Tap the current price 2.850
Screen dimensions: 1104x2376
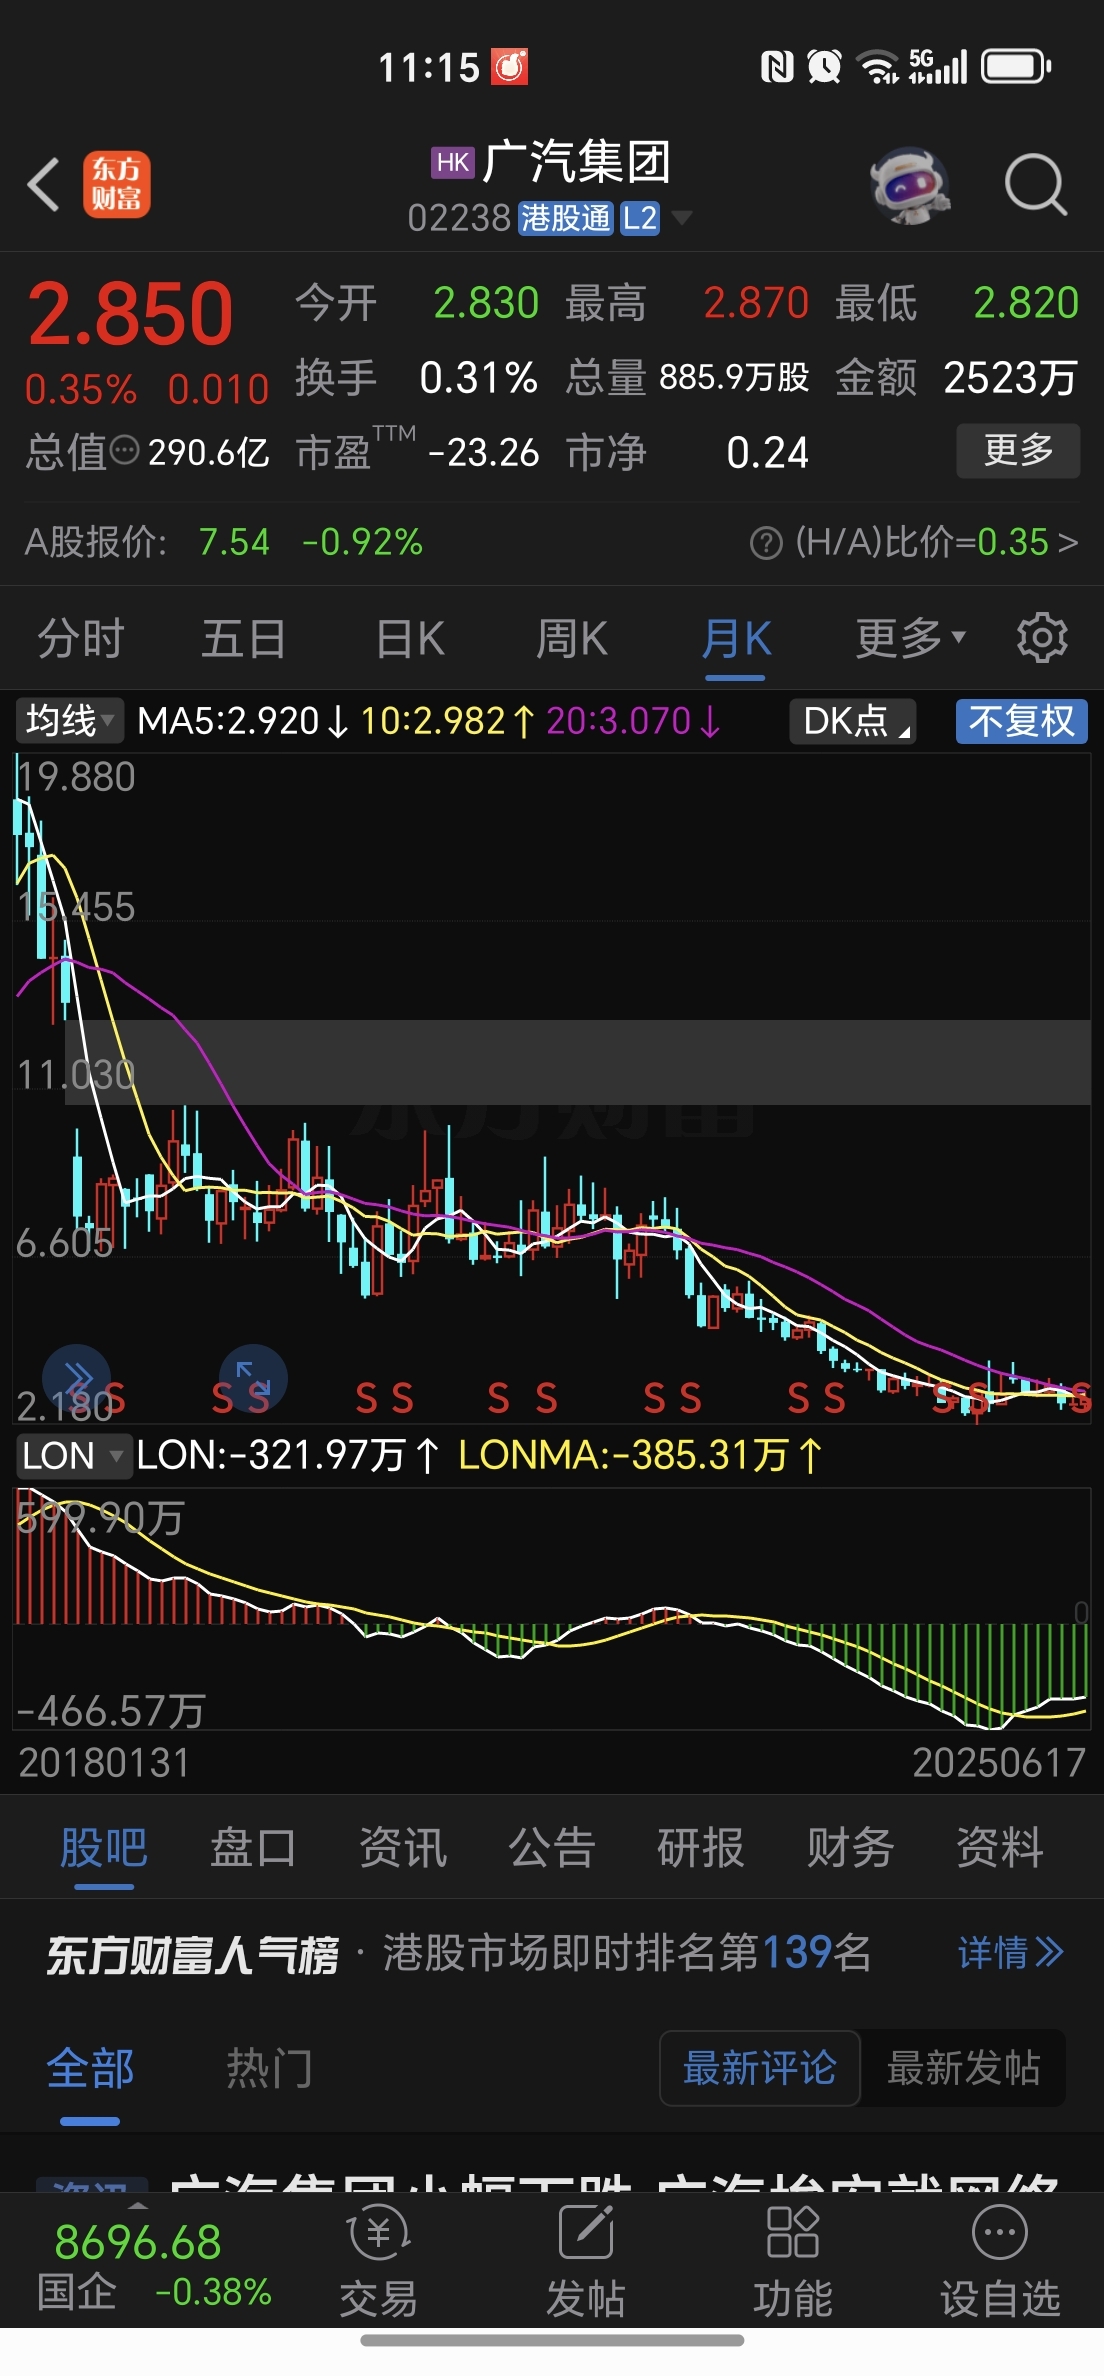[130, 314]
